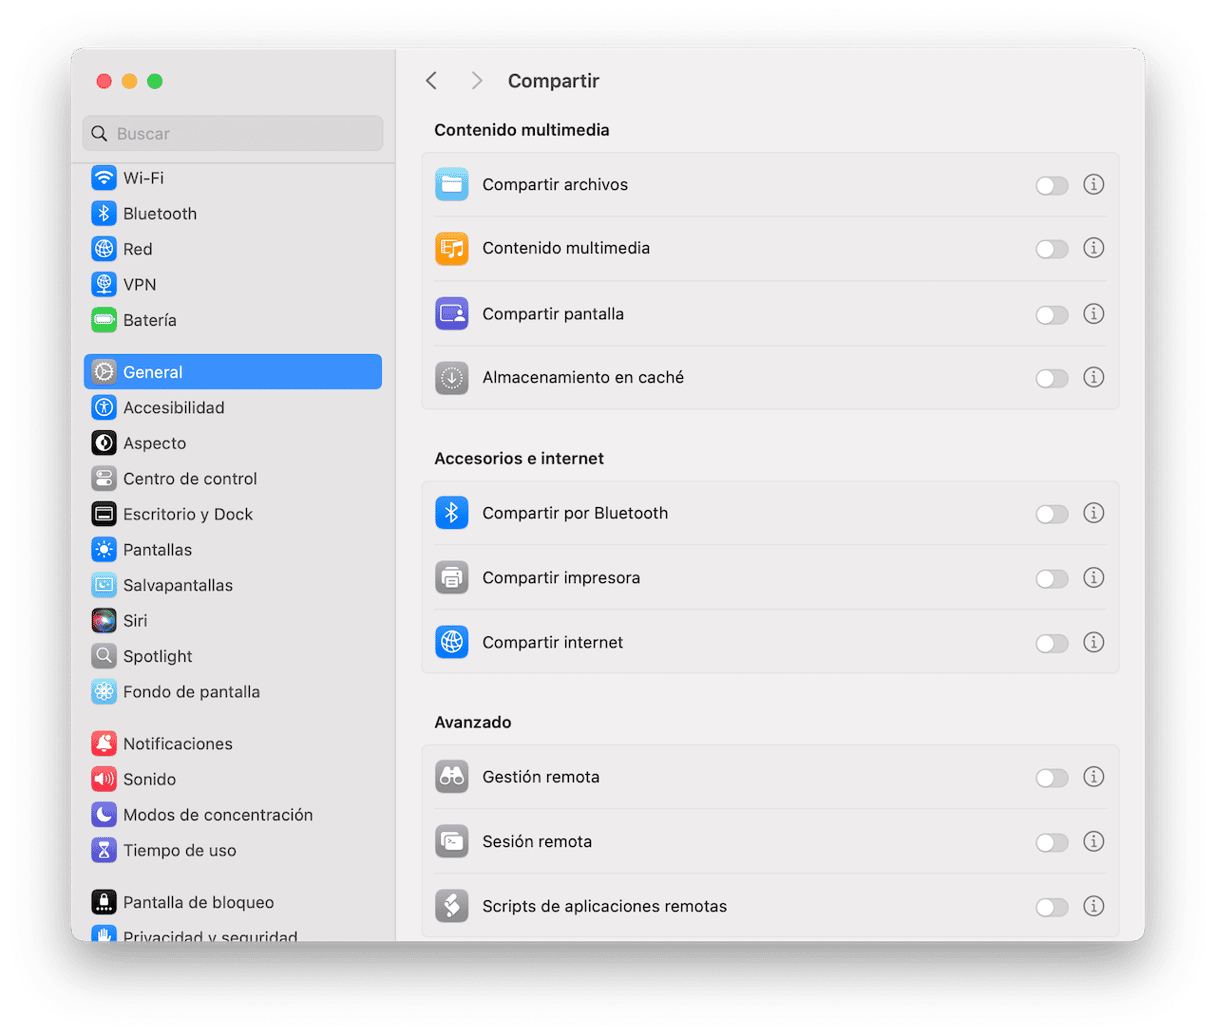Focus the Buscar search field

(233, 133)
